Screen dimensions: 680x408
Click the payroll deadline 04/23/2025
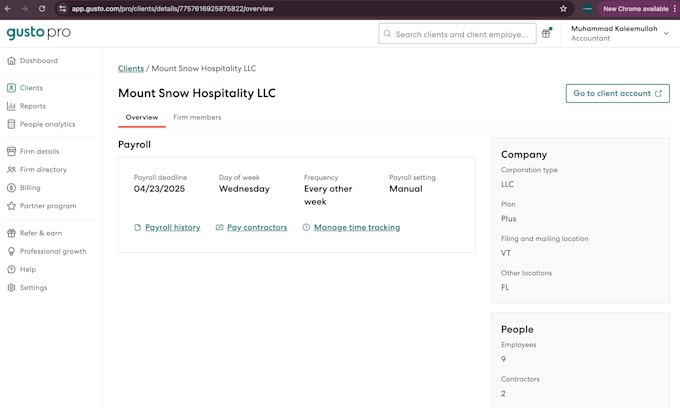159,189
